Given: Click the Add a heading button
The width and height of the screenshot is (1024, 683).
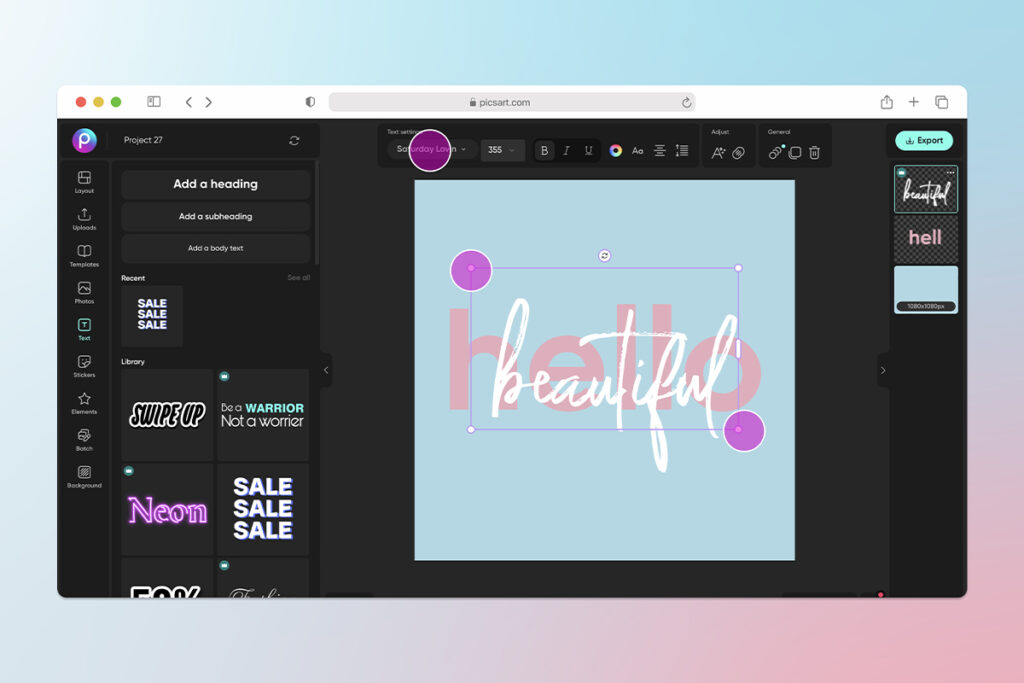Looking at the screenshot, I should tap(215, 184).
